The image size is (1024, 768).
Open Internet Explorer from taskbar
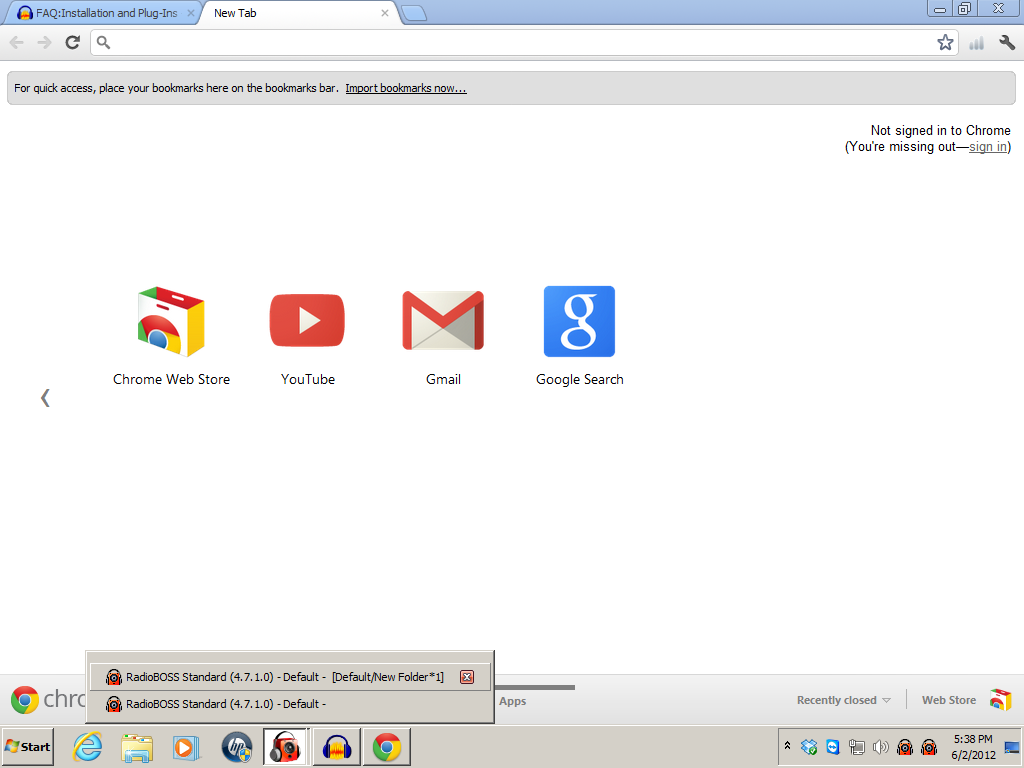tap(88, 746)
